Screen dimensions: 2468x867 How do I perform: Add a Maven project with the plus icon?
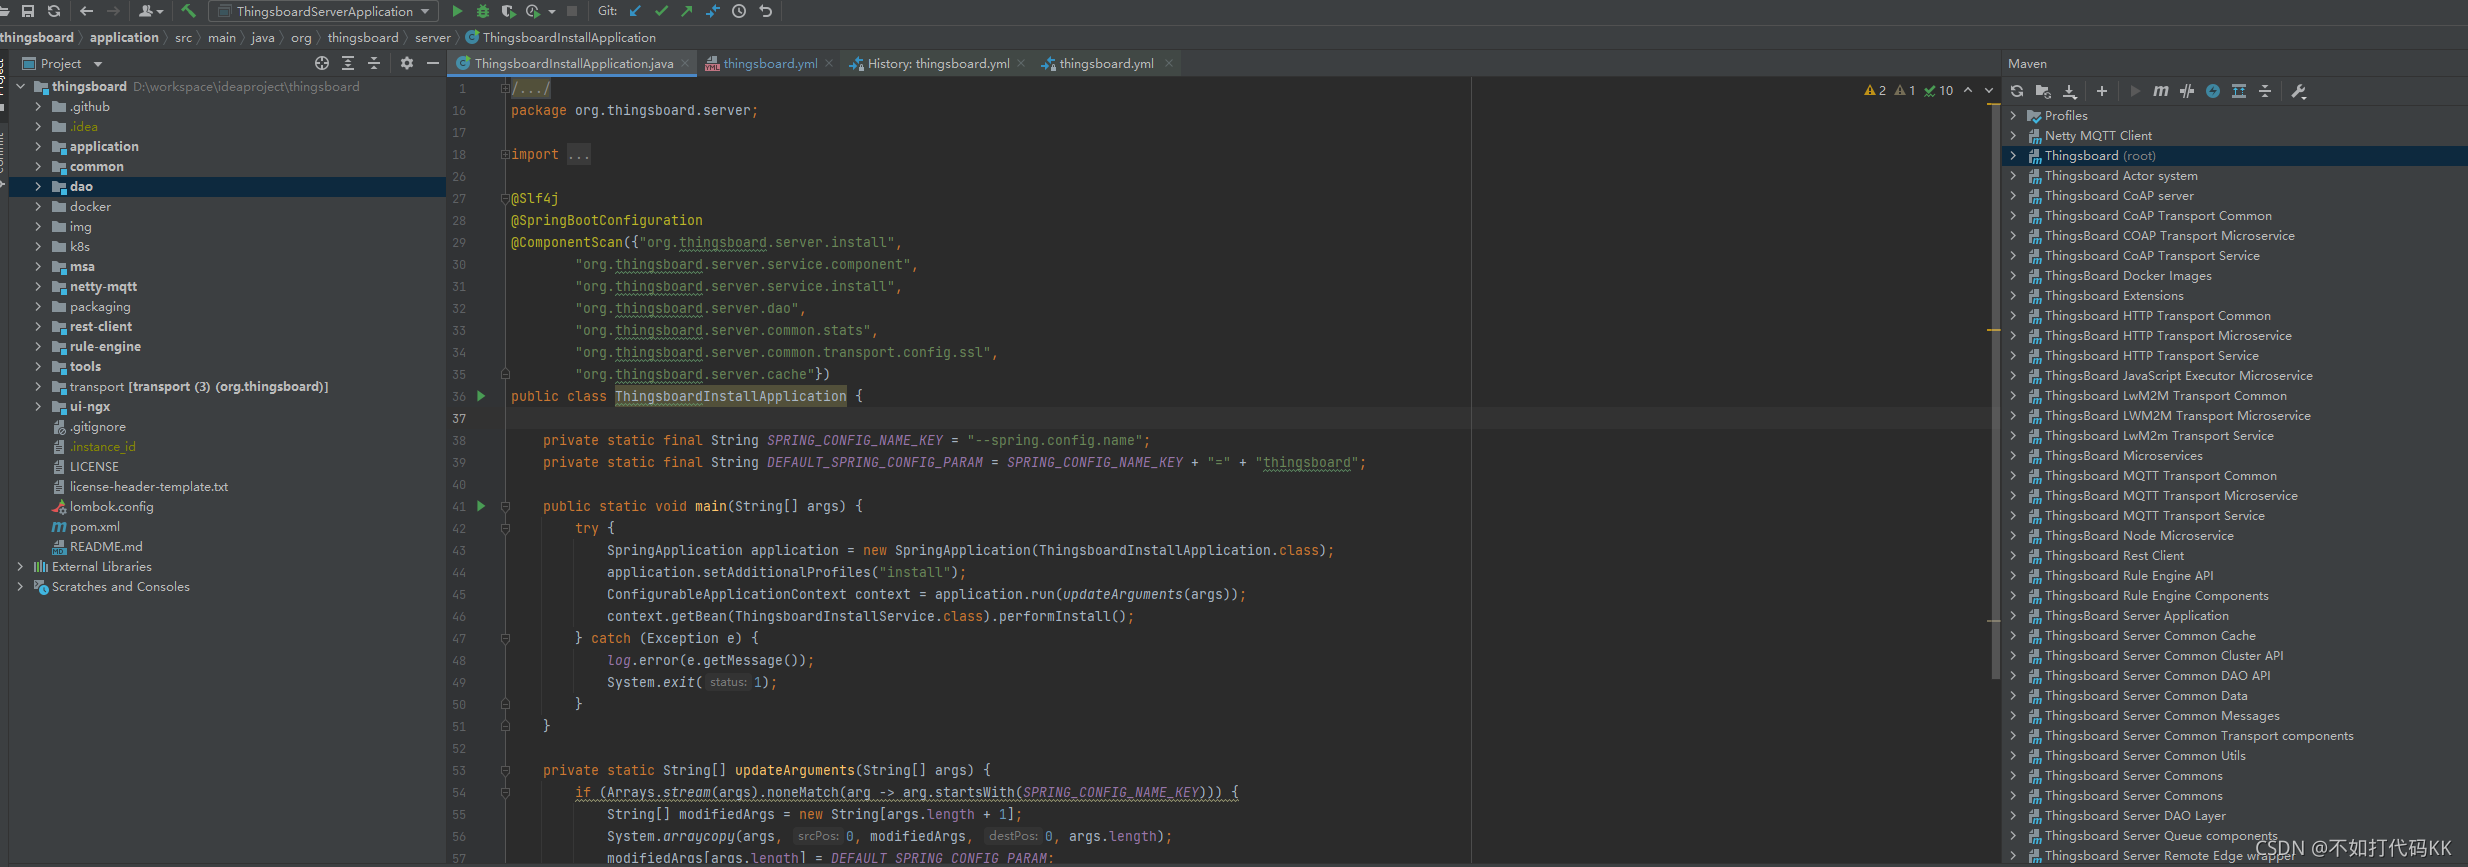[2102, 91]
